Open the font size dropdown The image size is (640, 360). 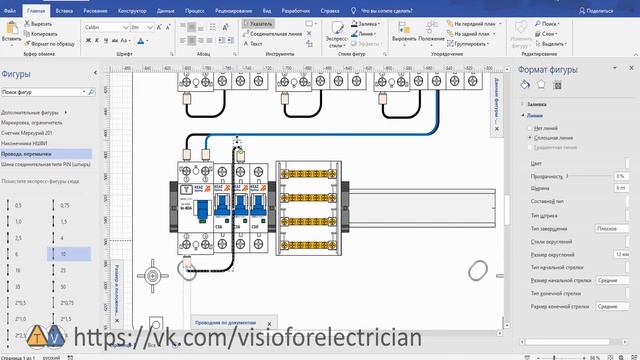(150, 27)
